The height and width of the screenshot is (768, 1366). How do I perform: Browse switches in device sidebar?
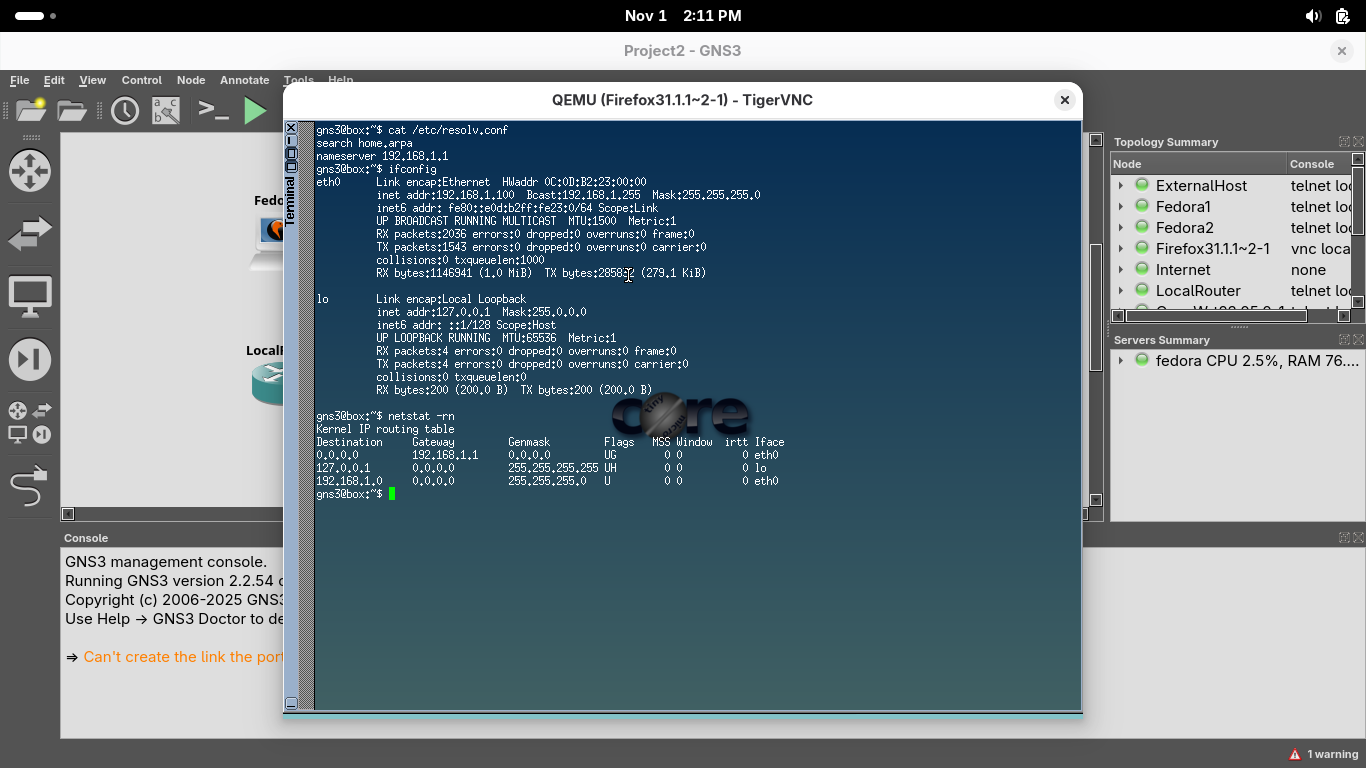tap(29, 234)
